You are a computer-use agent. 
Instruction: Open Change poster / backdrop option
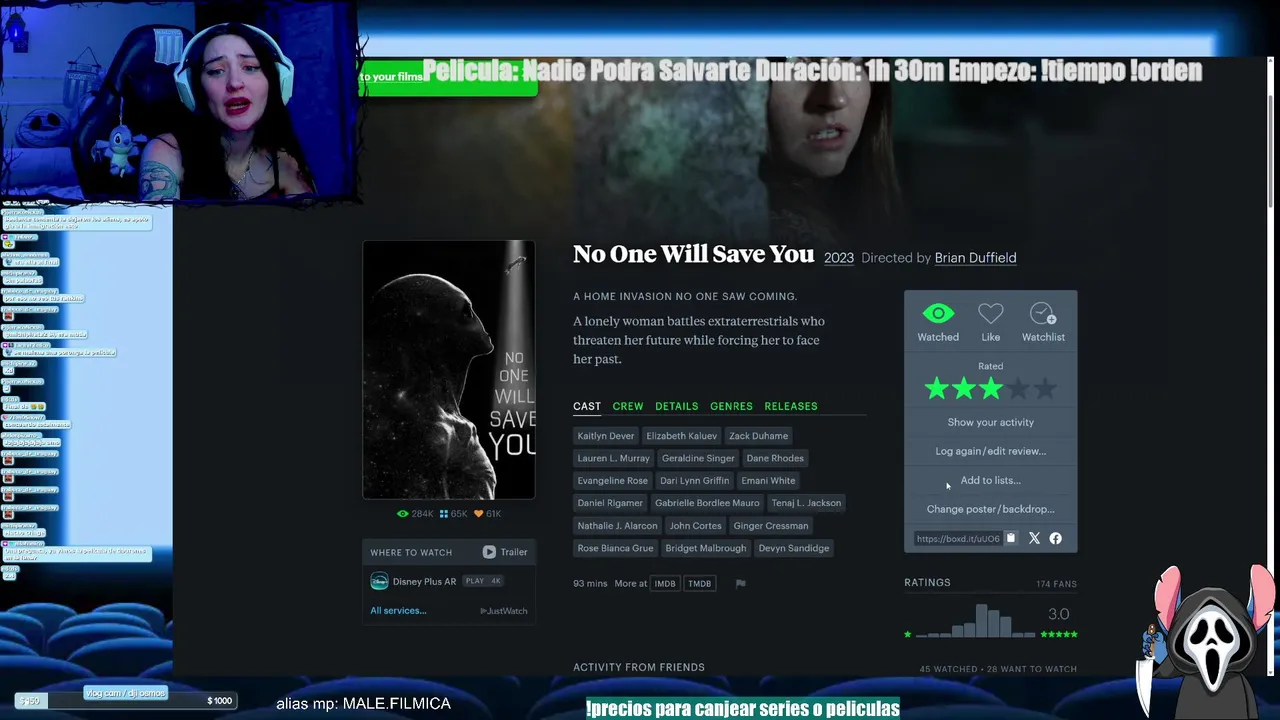click(991, 509)
